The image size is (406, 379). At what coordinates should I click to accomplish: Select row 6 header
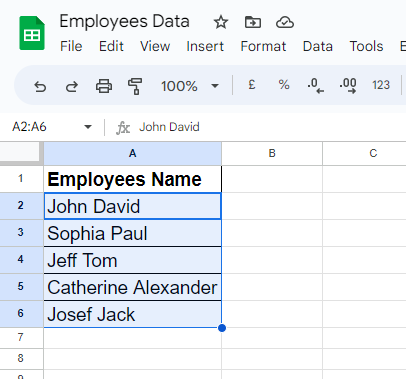21,314
